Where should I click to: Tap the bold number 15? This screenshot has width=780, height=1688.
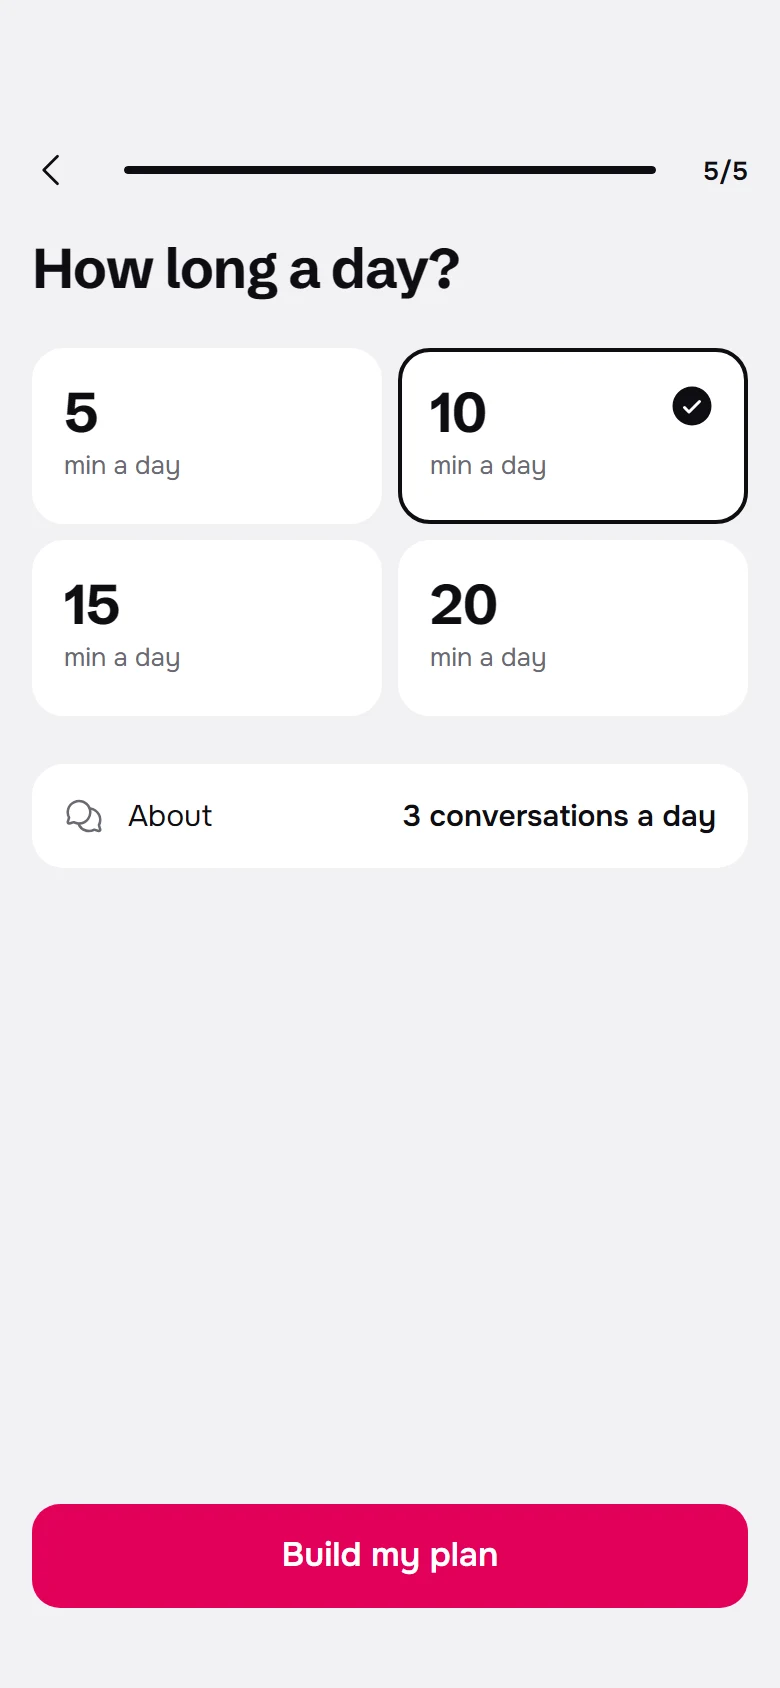(91, 605)
